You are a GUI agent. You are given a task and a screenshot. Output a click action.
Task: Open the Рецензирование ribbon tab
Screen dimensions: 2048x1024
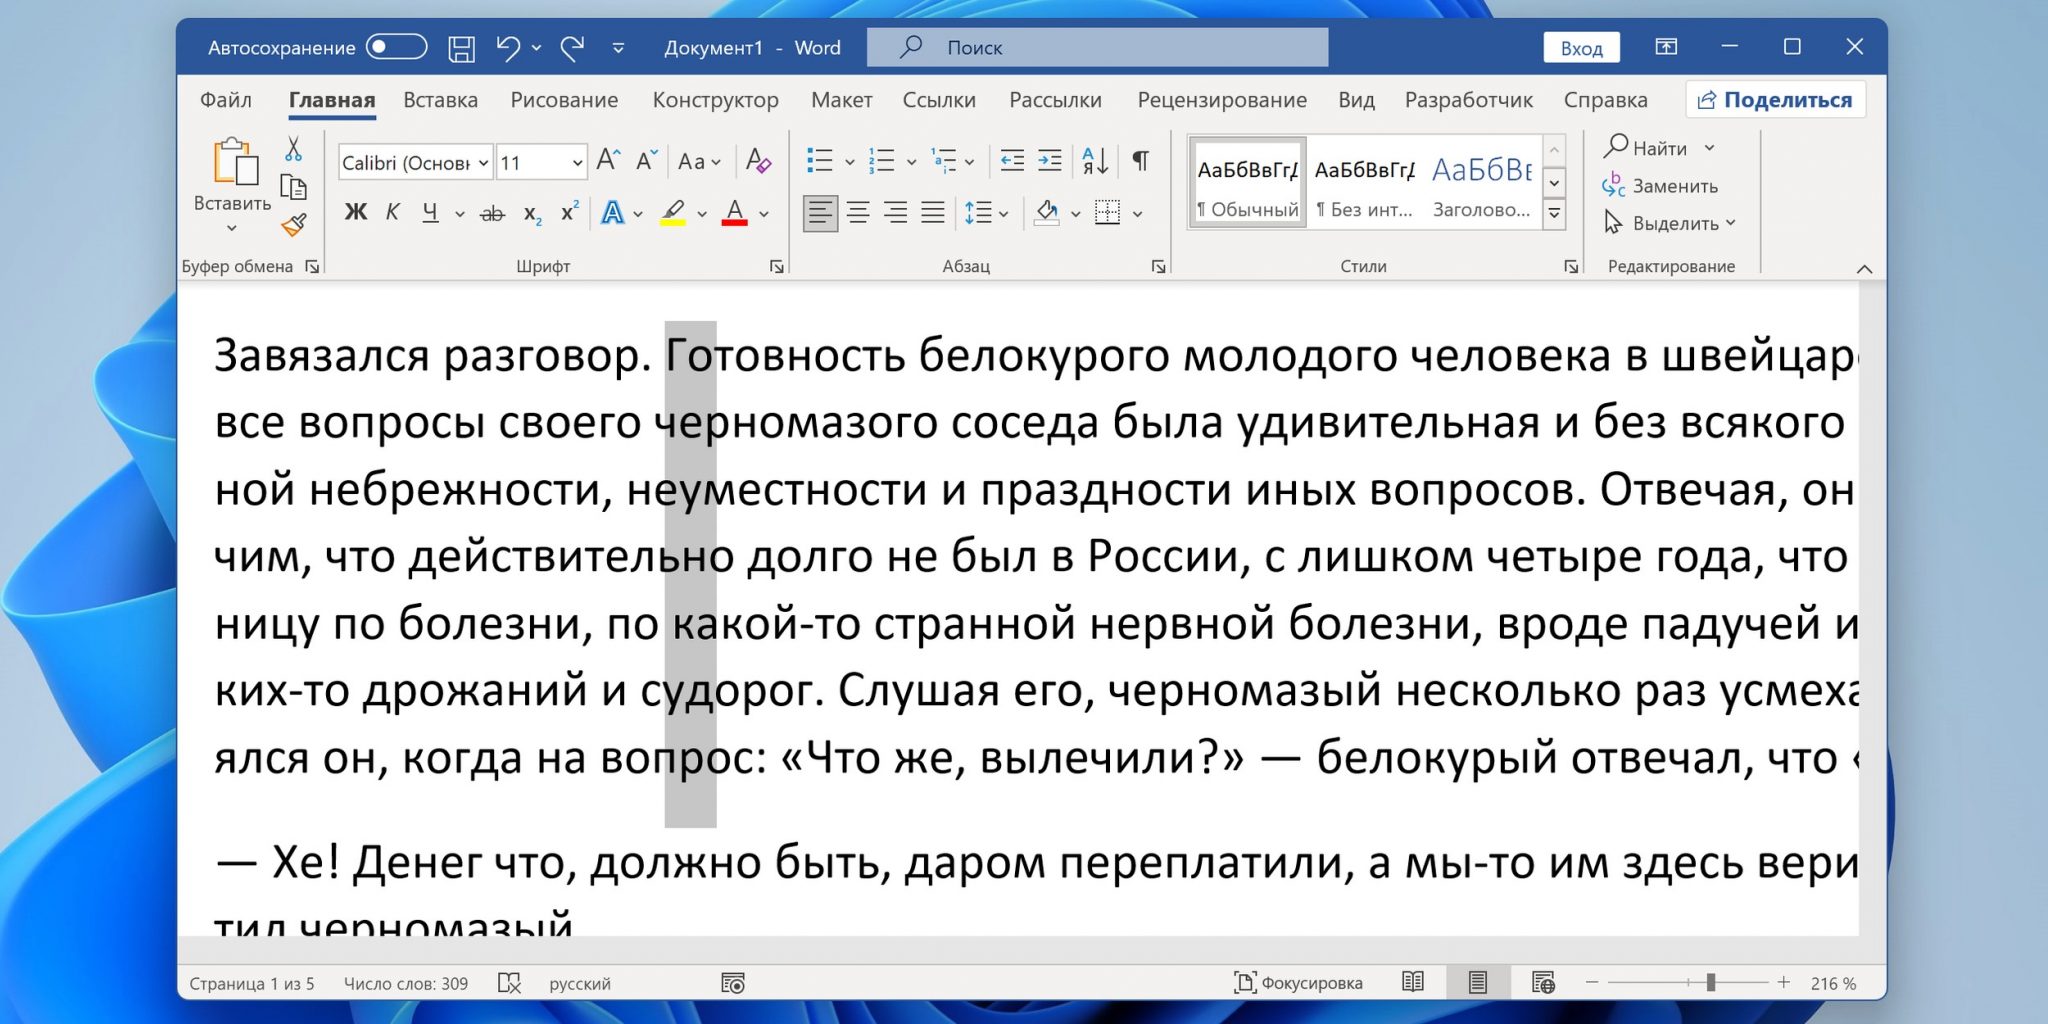coord(1221,100)
